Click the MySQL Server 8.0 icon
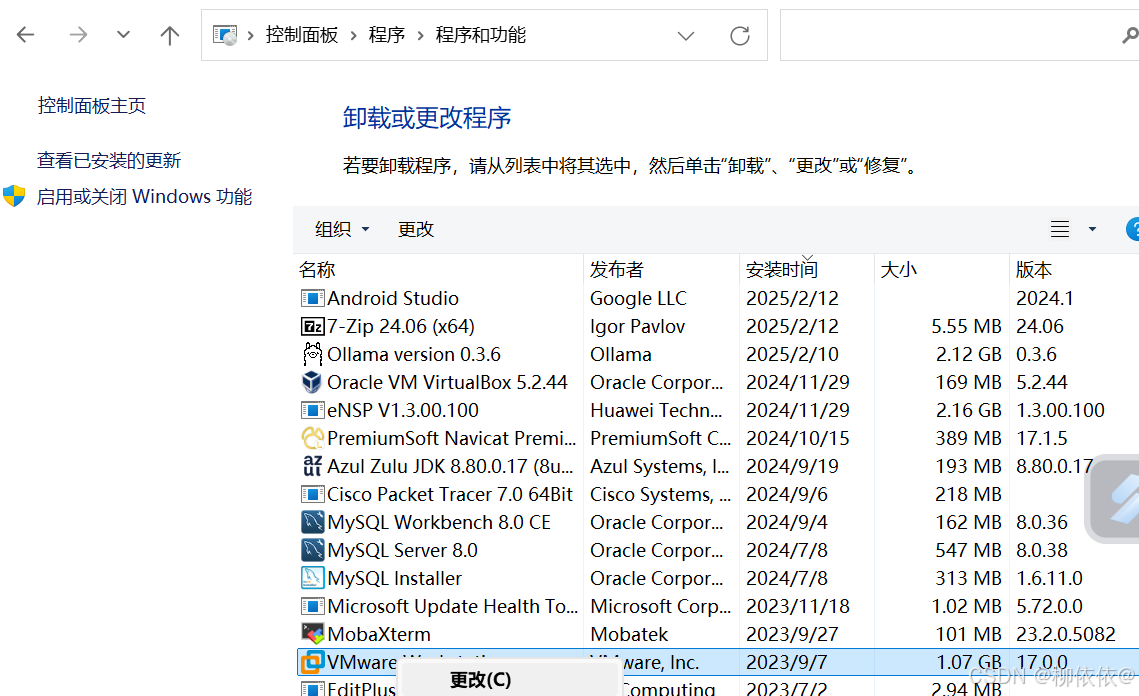 point(312,550)
